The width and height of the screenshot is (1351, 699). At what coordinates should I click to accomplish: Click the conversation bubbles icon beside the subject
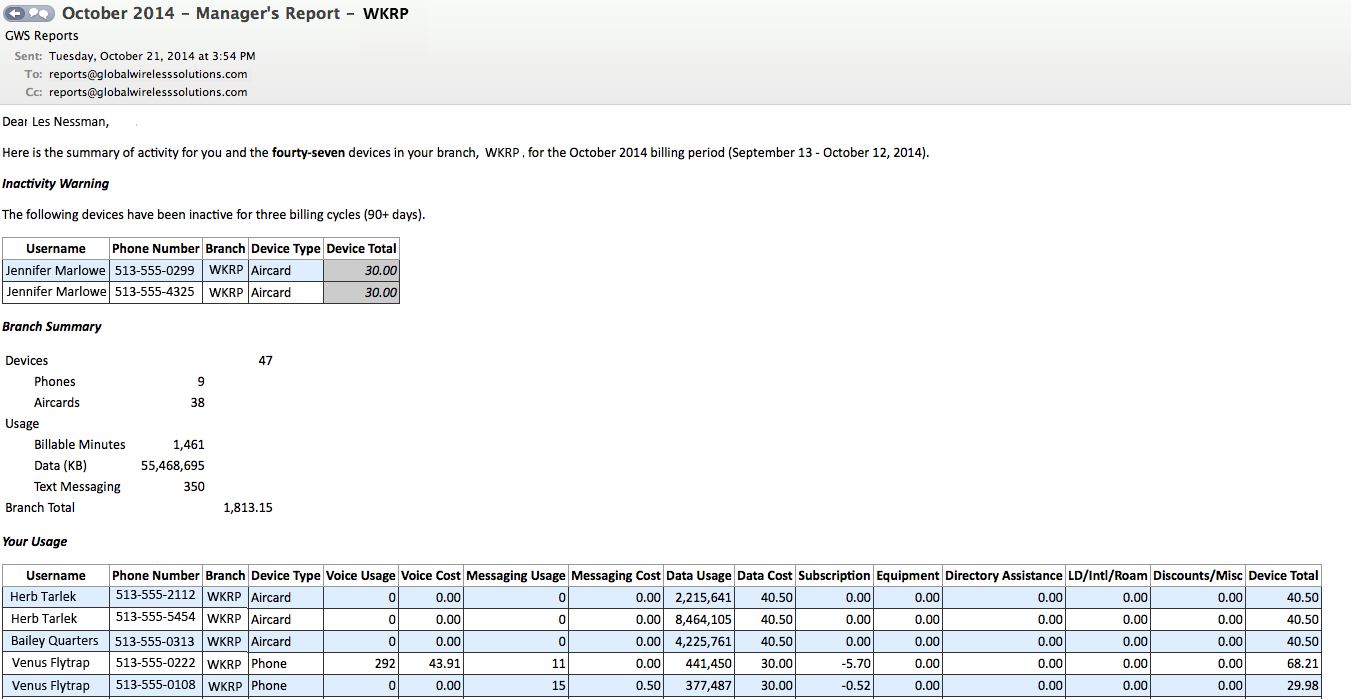(x=40, y=14)
